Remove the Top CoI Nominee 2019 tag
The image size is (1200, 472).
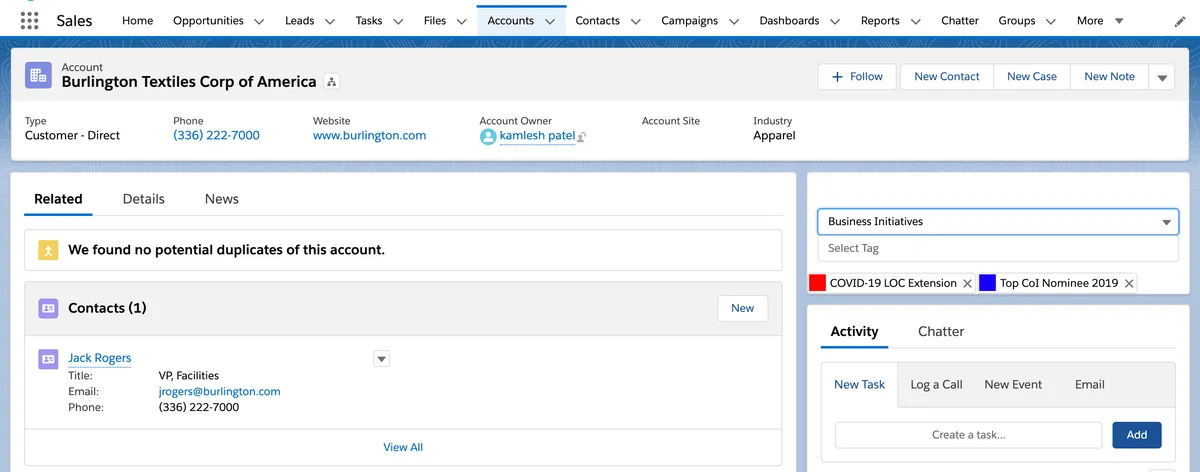pos(1129,283)
